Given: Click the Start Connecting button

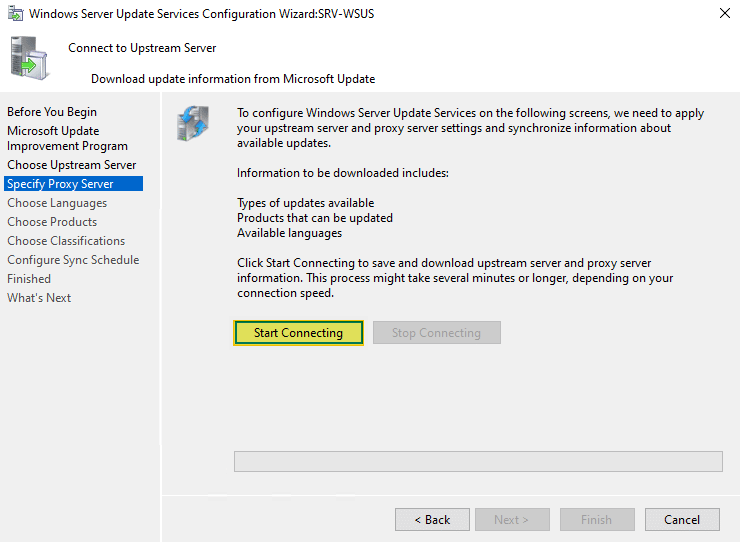Looking at the screenshot, I should pyautogui.click(x=298, y=333).
